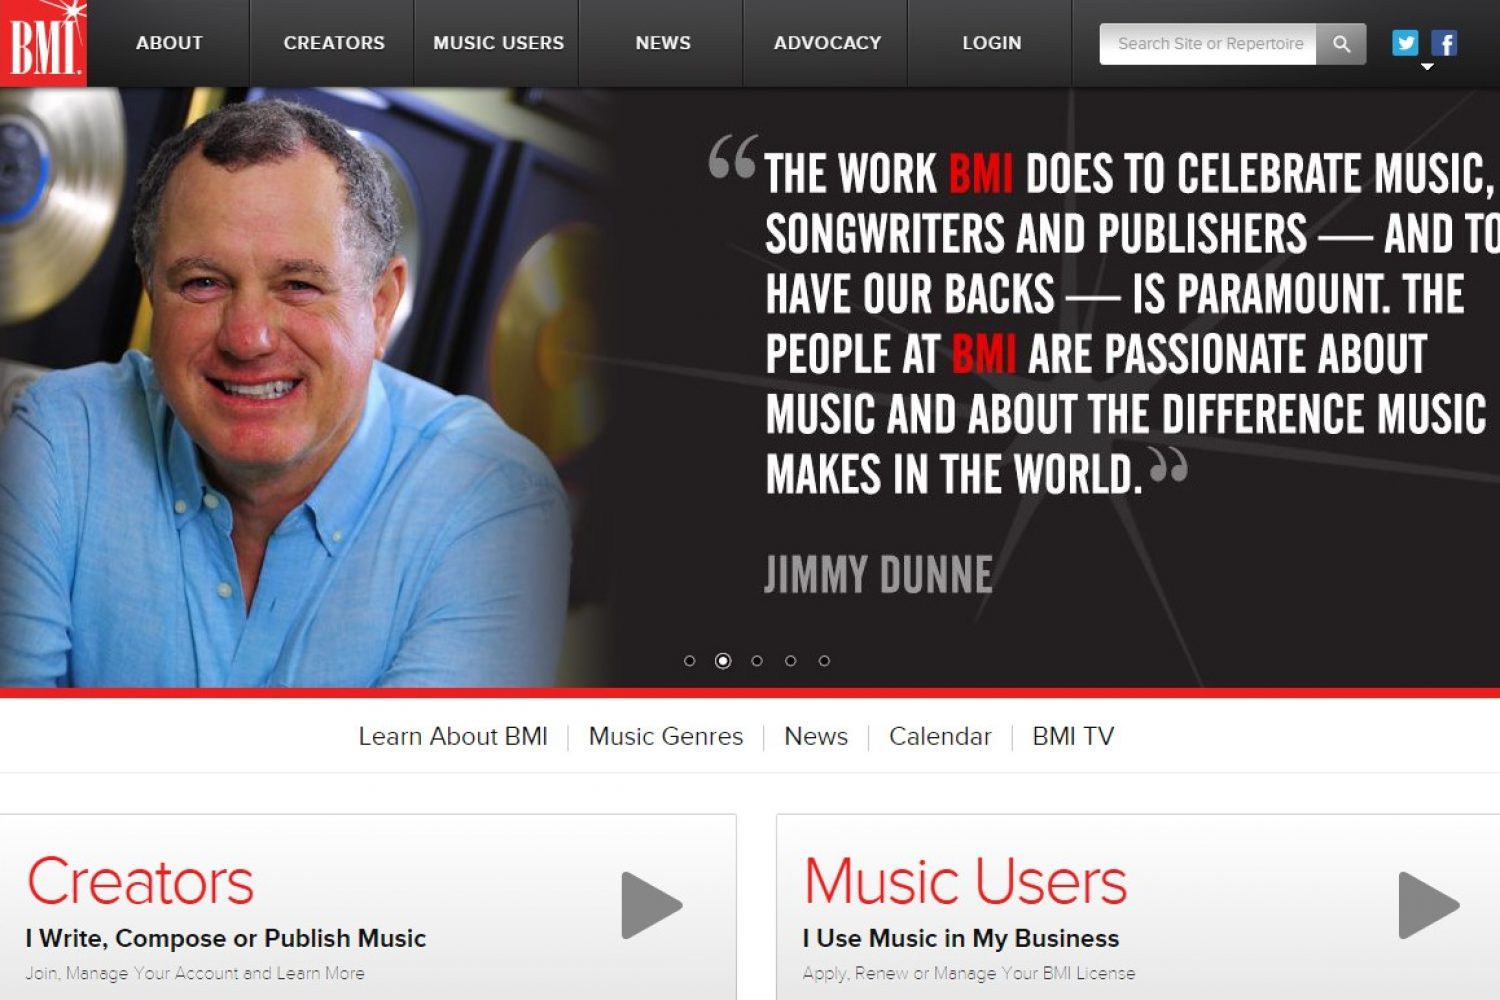Open the BMI TV link

tap(1073, 737)
